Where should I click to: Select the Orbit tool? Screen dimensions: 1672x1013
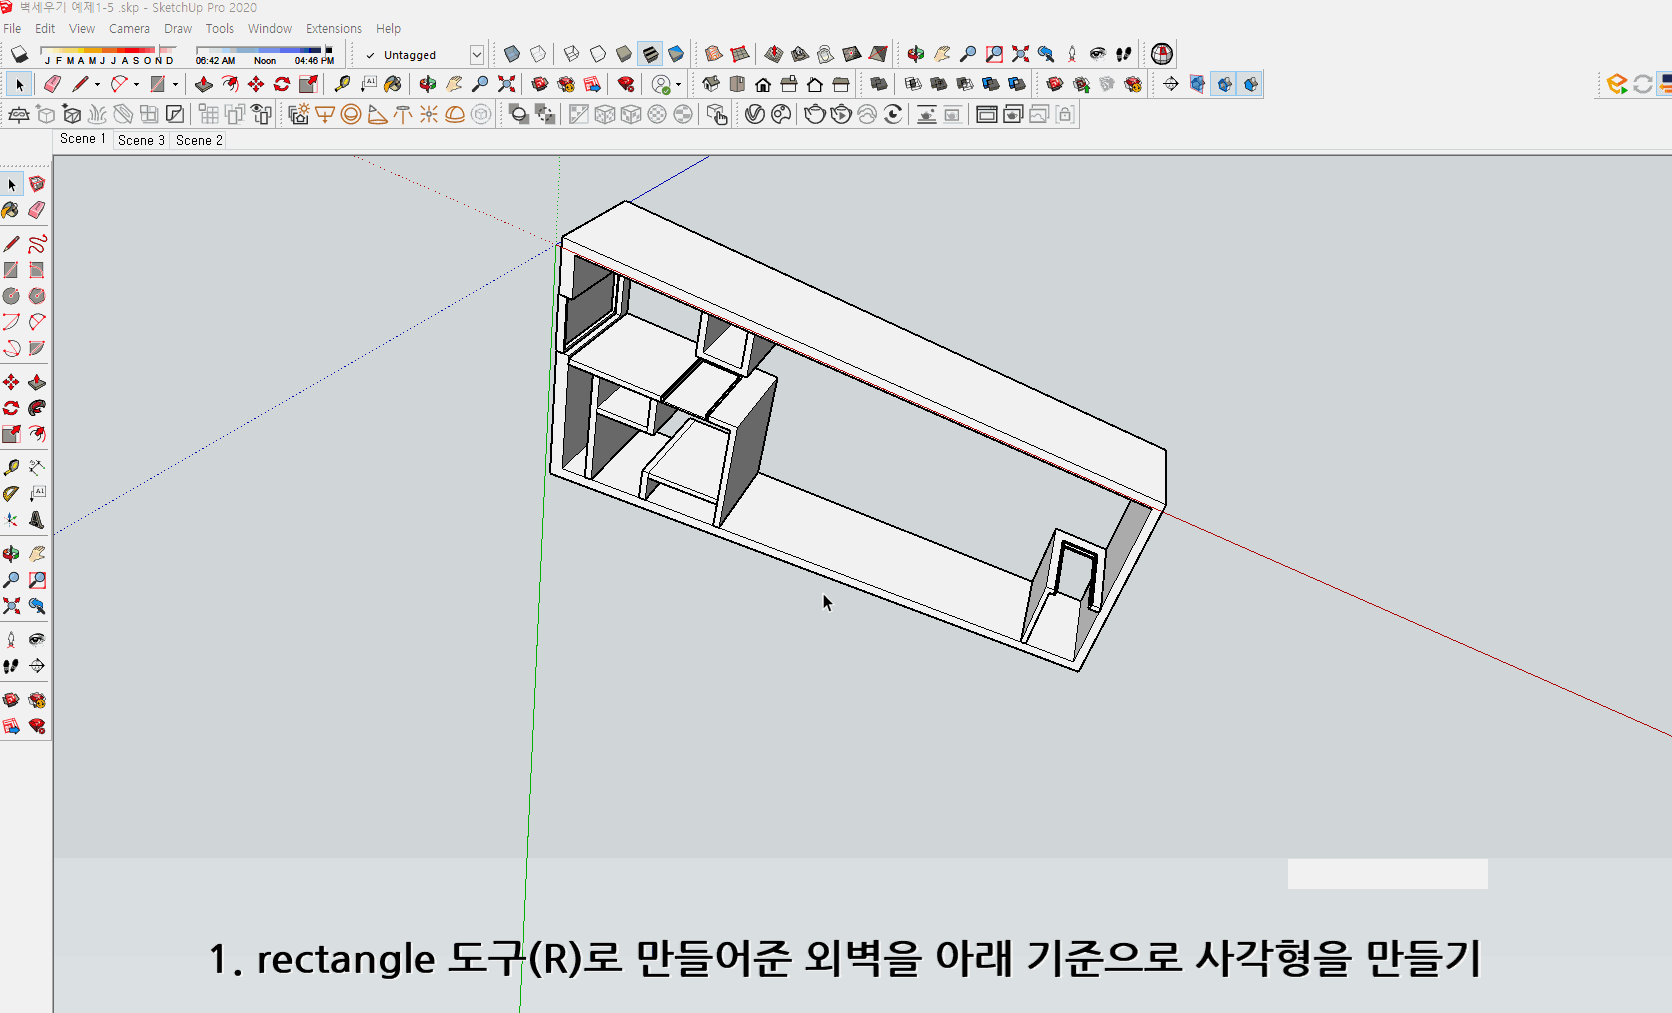(x=426, y=84)
